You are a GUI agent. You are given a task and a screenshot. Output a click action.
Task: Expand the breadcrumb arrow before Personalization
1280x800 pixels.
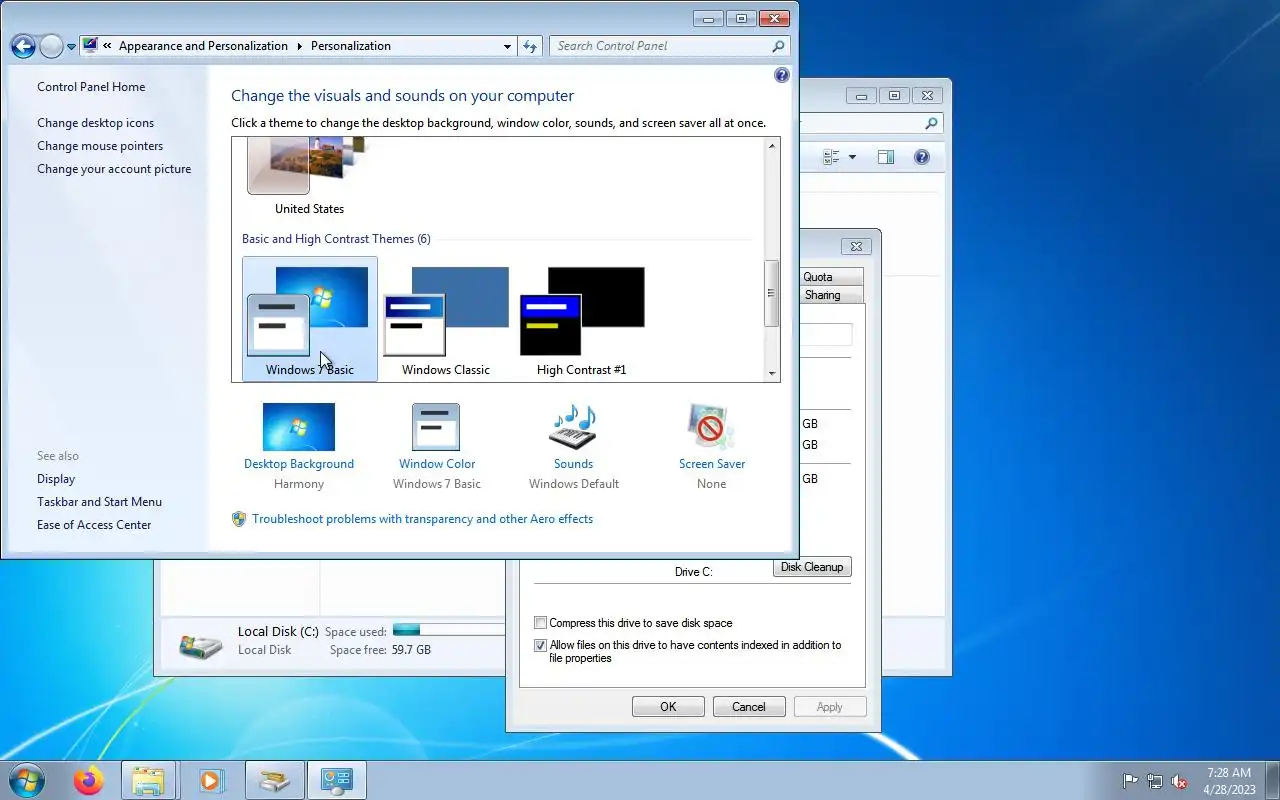pos(299,46)
